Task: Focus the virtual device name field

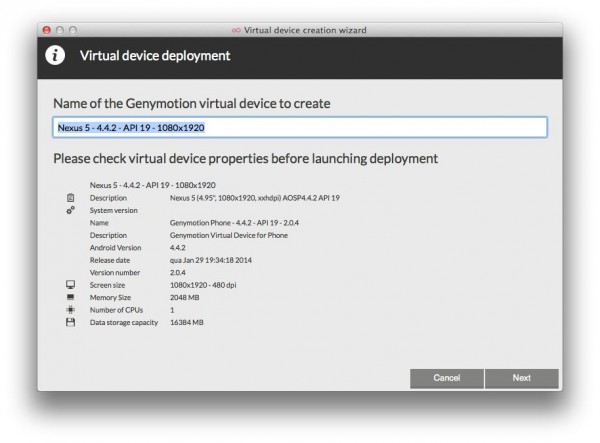Action: click(x=300, y=127)
